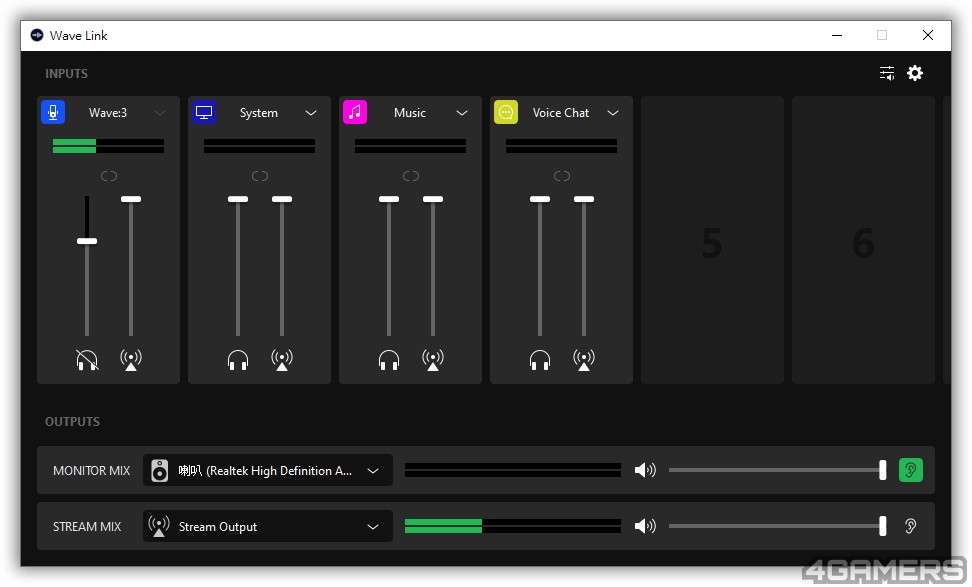Mute Voice Chat headphone monitor output
The image size is (972, 587).
pyautogui.click(x=540, y=360)
